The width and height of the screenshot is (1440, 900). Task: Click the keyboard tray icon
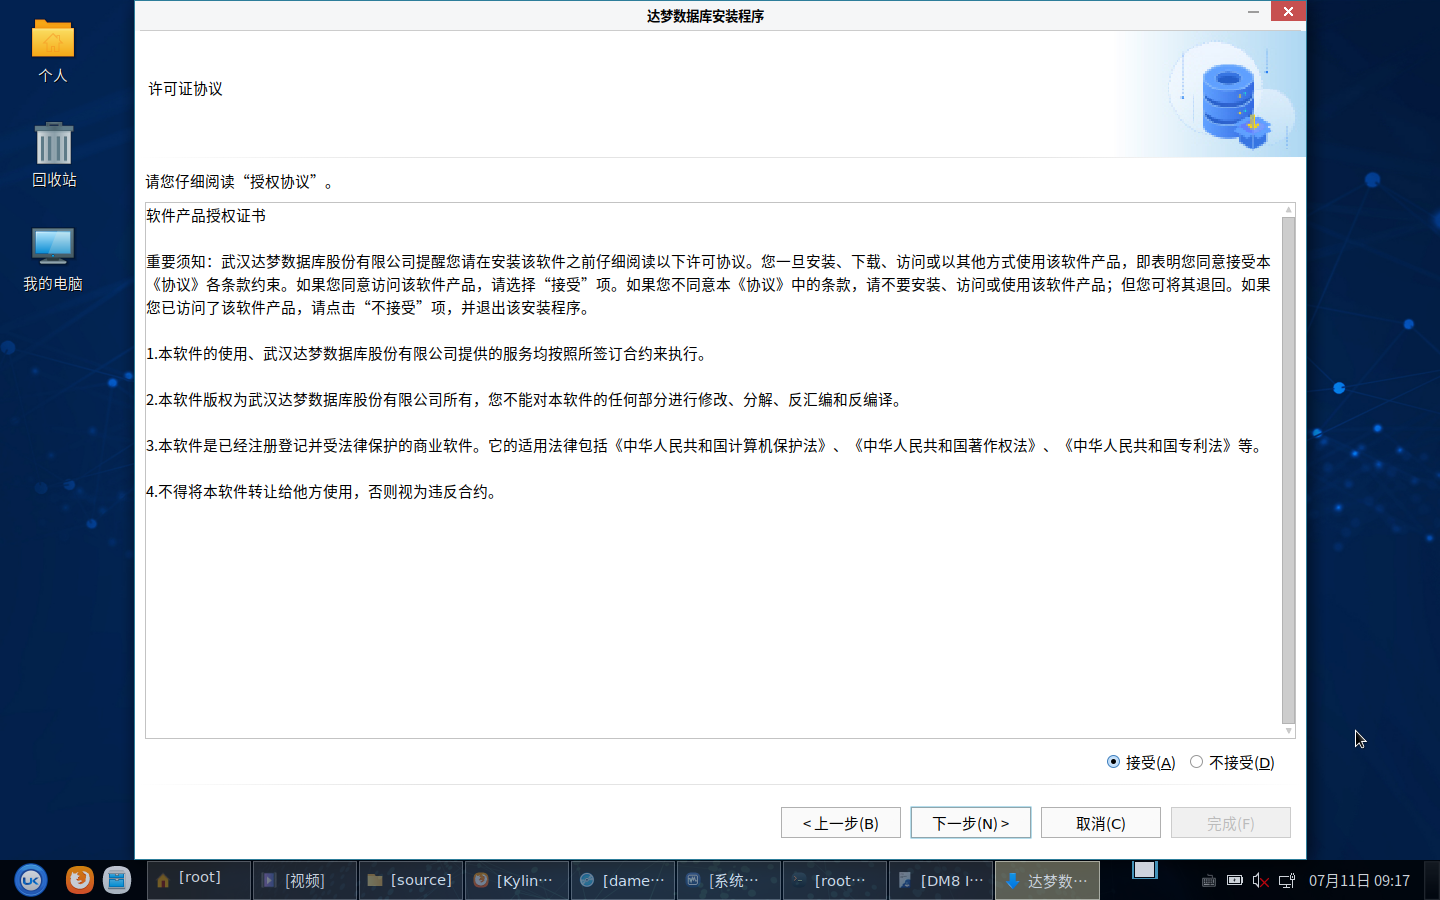[x=1208, y=881]
